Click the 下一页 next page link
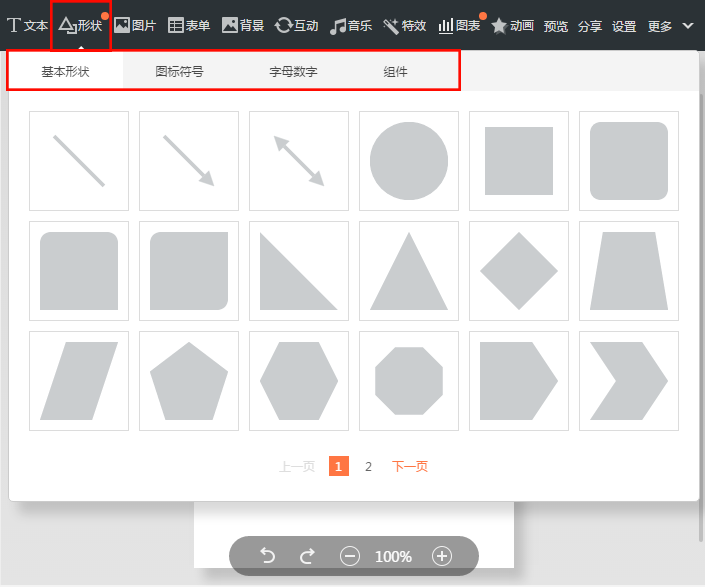Screen dimensions: 705x587 coord(410,467)
